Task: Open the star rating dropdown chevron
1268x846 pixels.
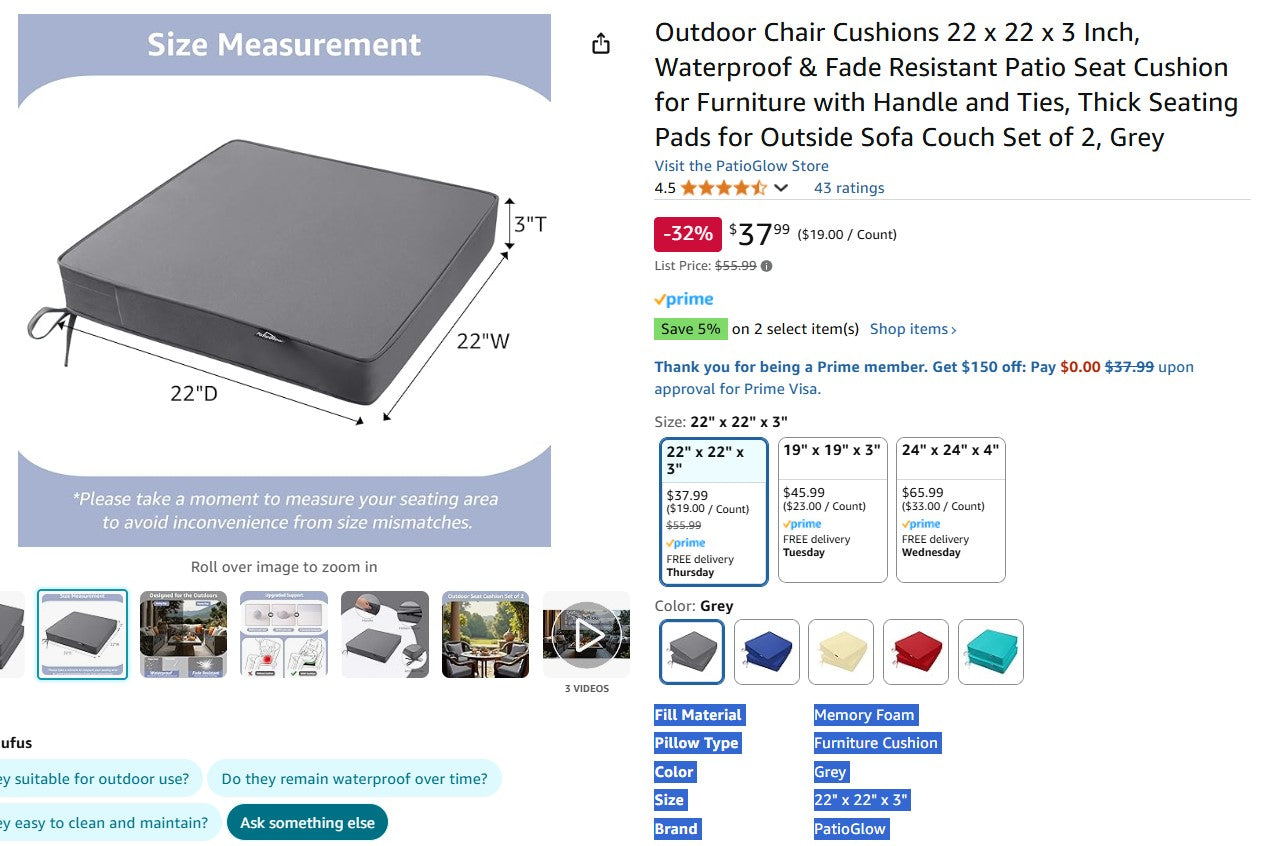Action: click(x=781, y=188)
